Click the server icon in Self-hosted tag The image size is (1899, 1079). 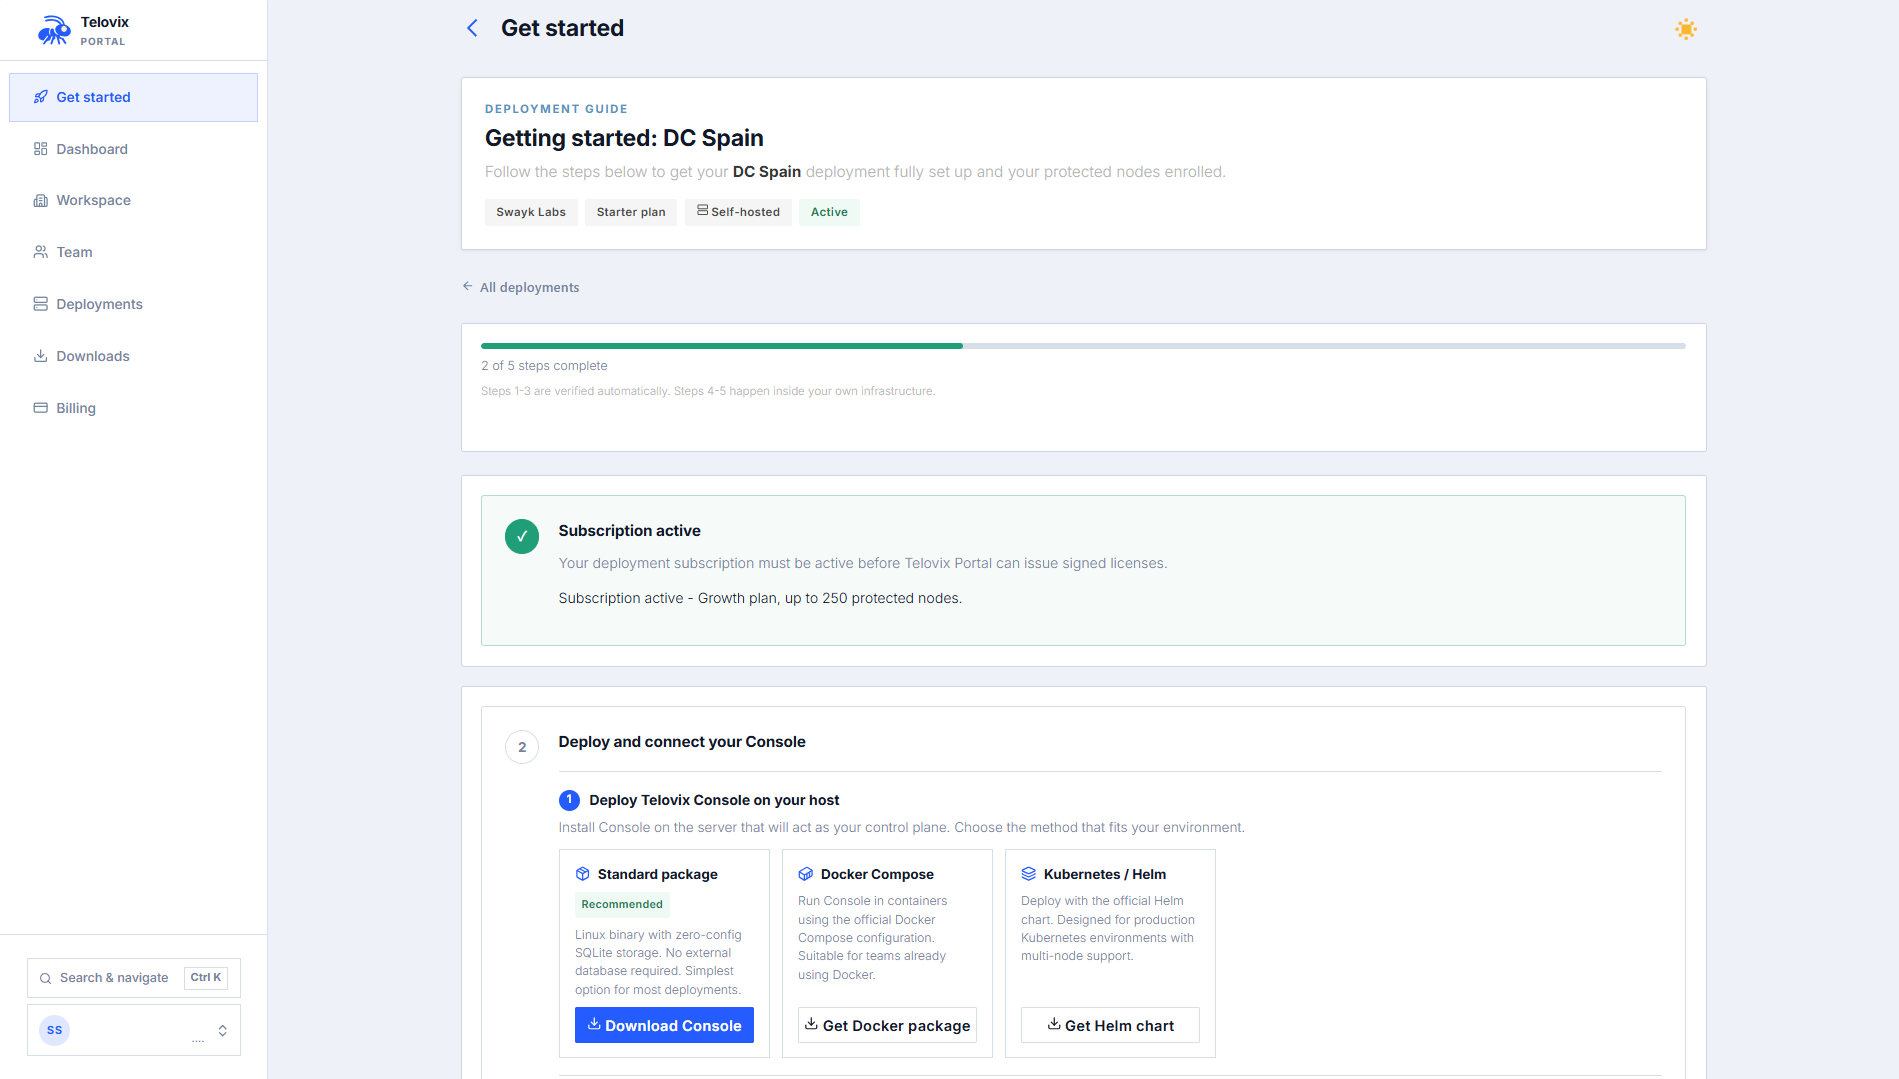703,211
